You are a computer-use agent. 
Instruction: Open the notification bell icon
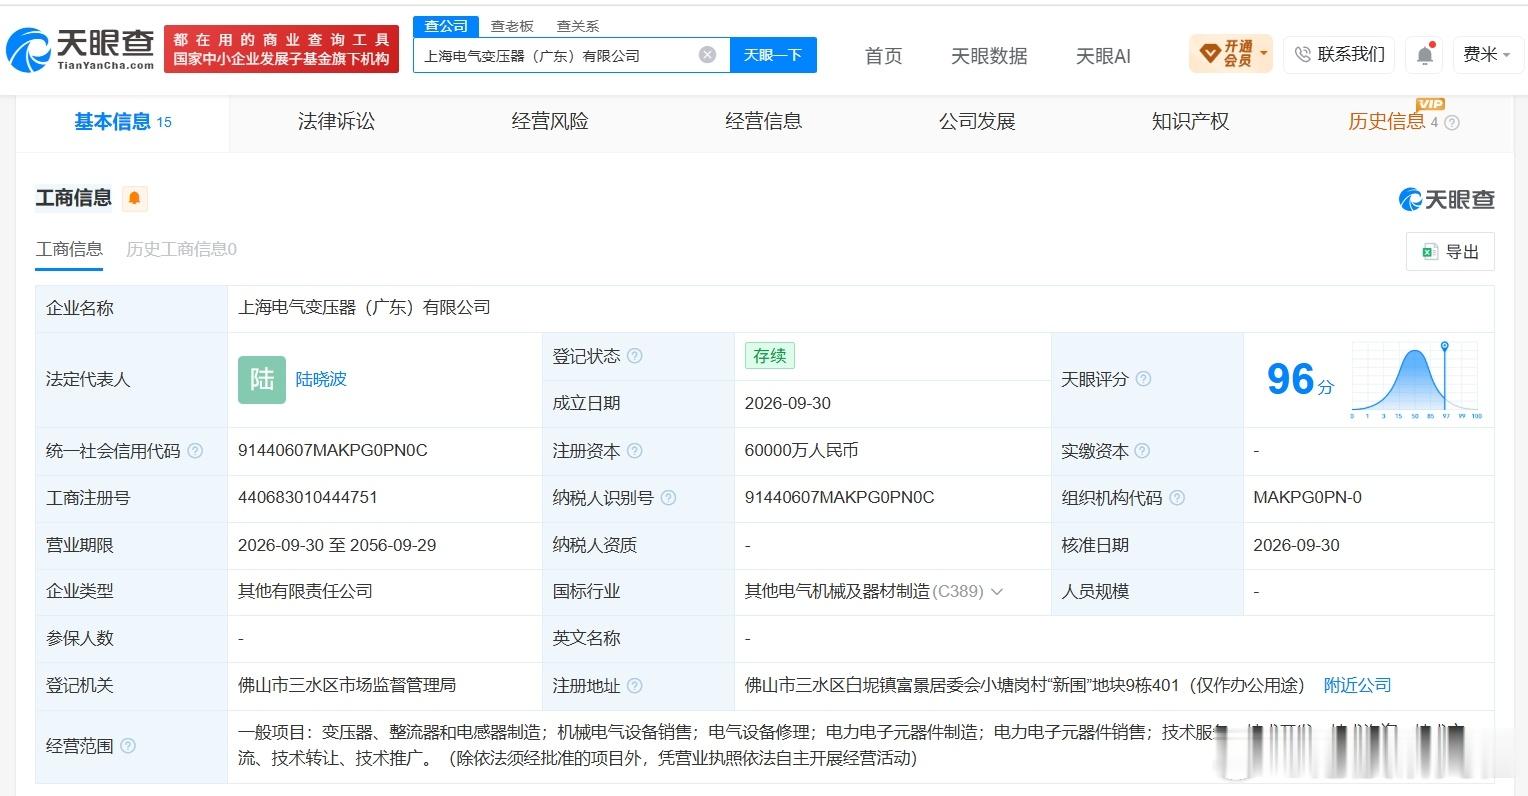[x=1425, y=55]
